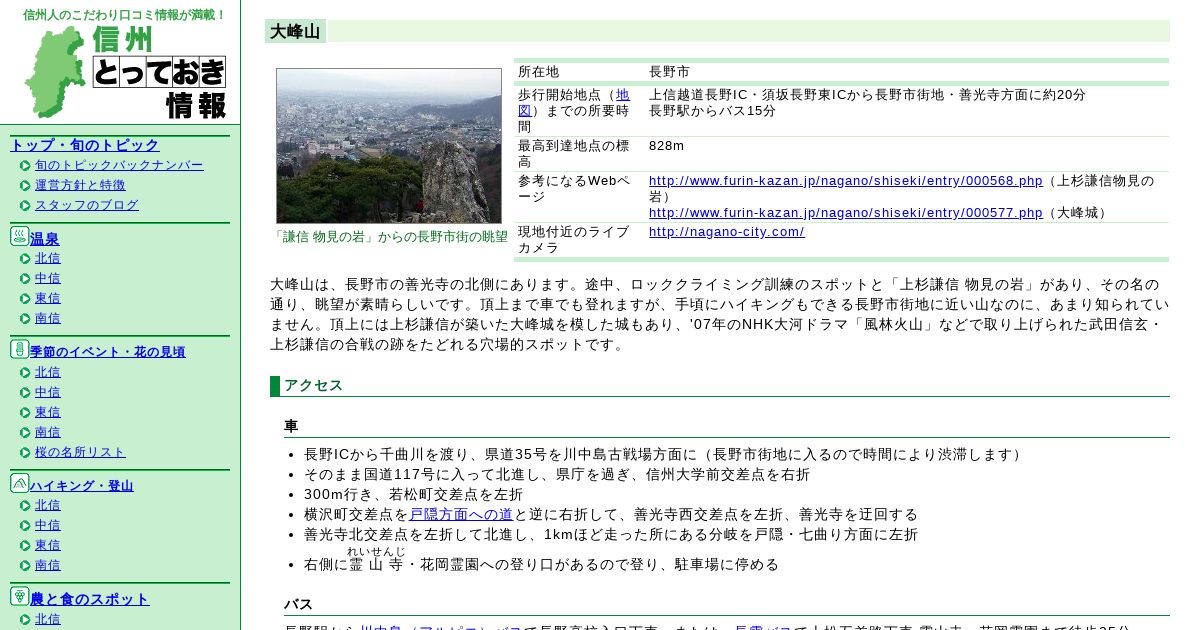Open the 温泉 section heading link
Image resolution: width=1200 pixels, height=630 pixels.
[45, 239]
